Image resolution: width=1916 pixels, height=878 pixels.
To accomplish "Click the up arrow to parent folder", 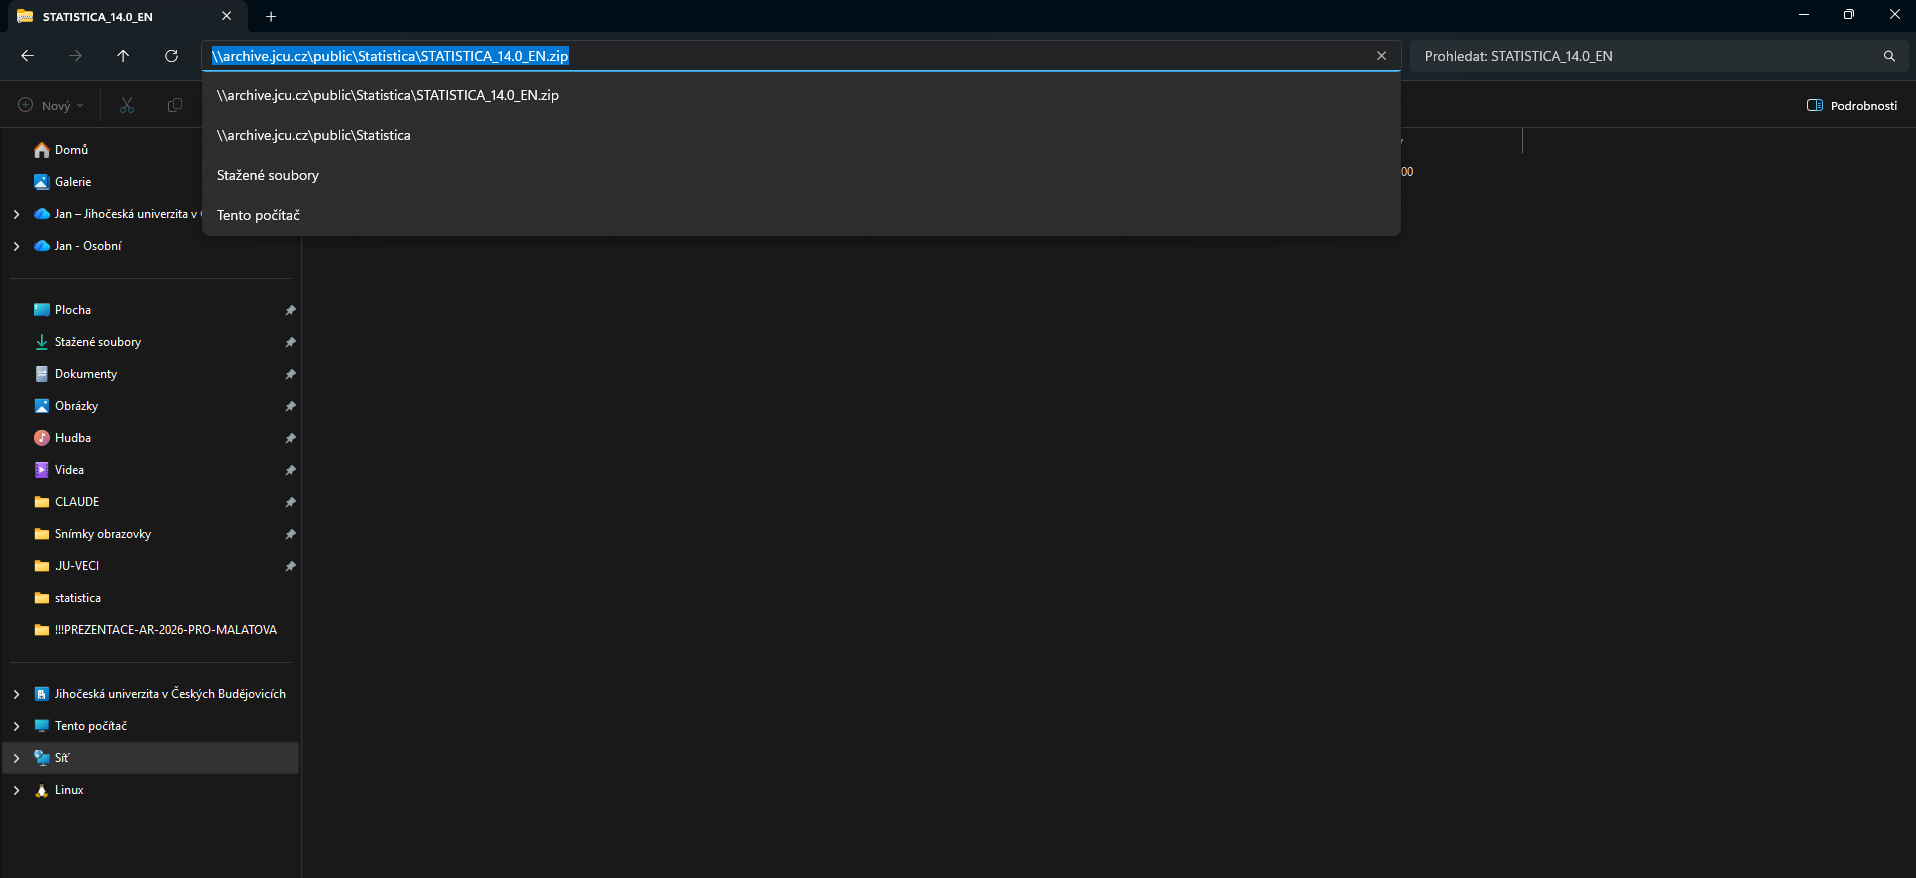I will click(x=123, y=56).
